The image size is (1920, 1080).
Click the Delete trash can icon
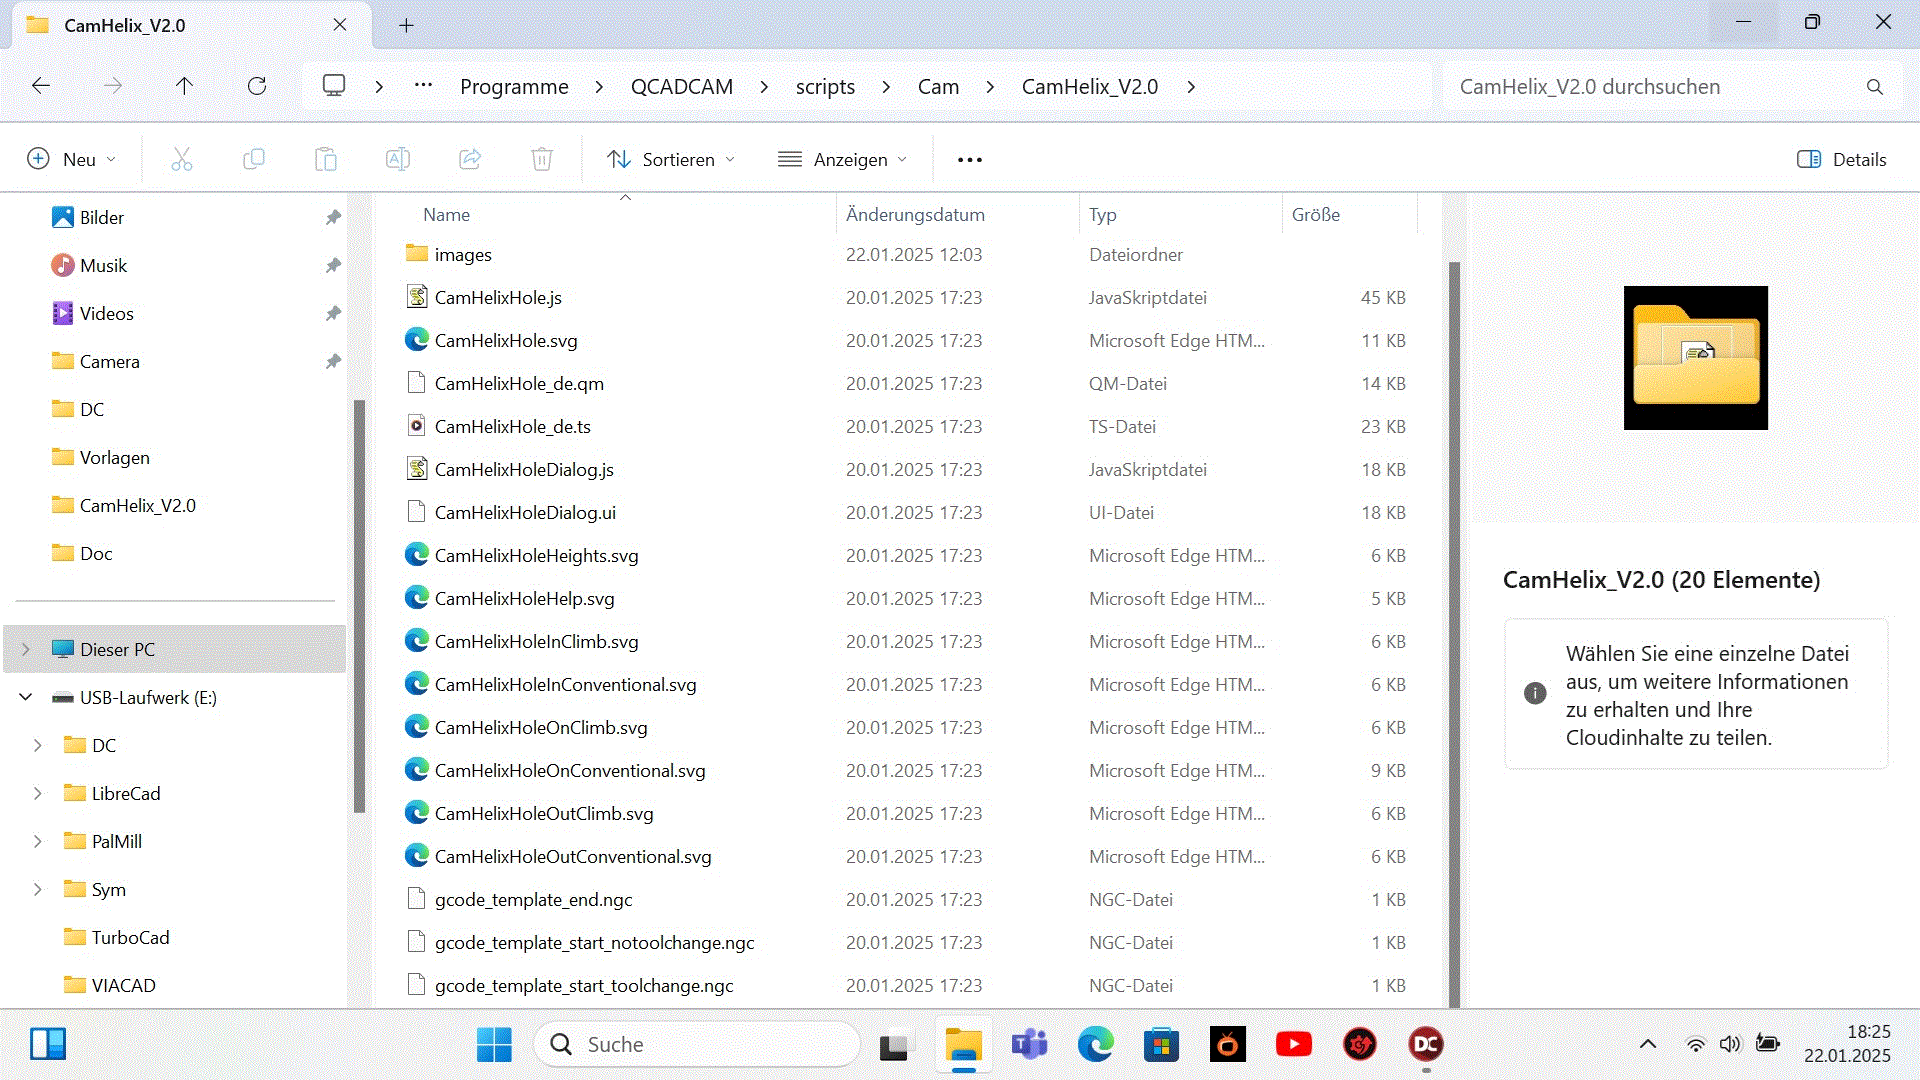[542, 159]
